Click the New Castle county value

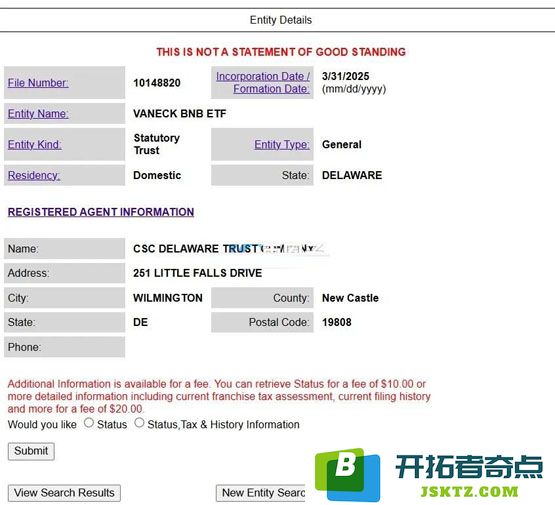tap(350, 298)
